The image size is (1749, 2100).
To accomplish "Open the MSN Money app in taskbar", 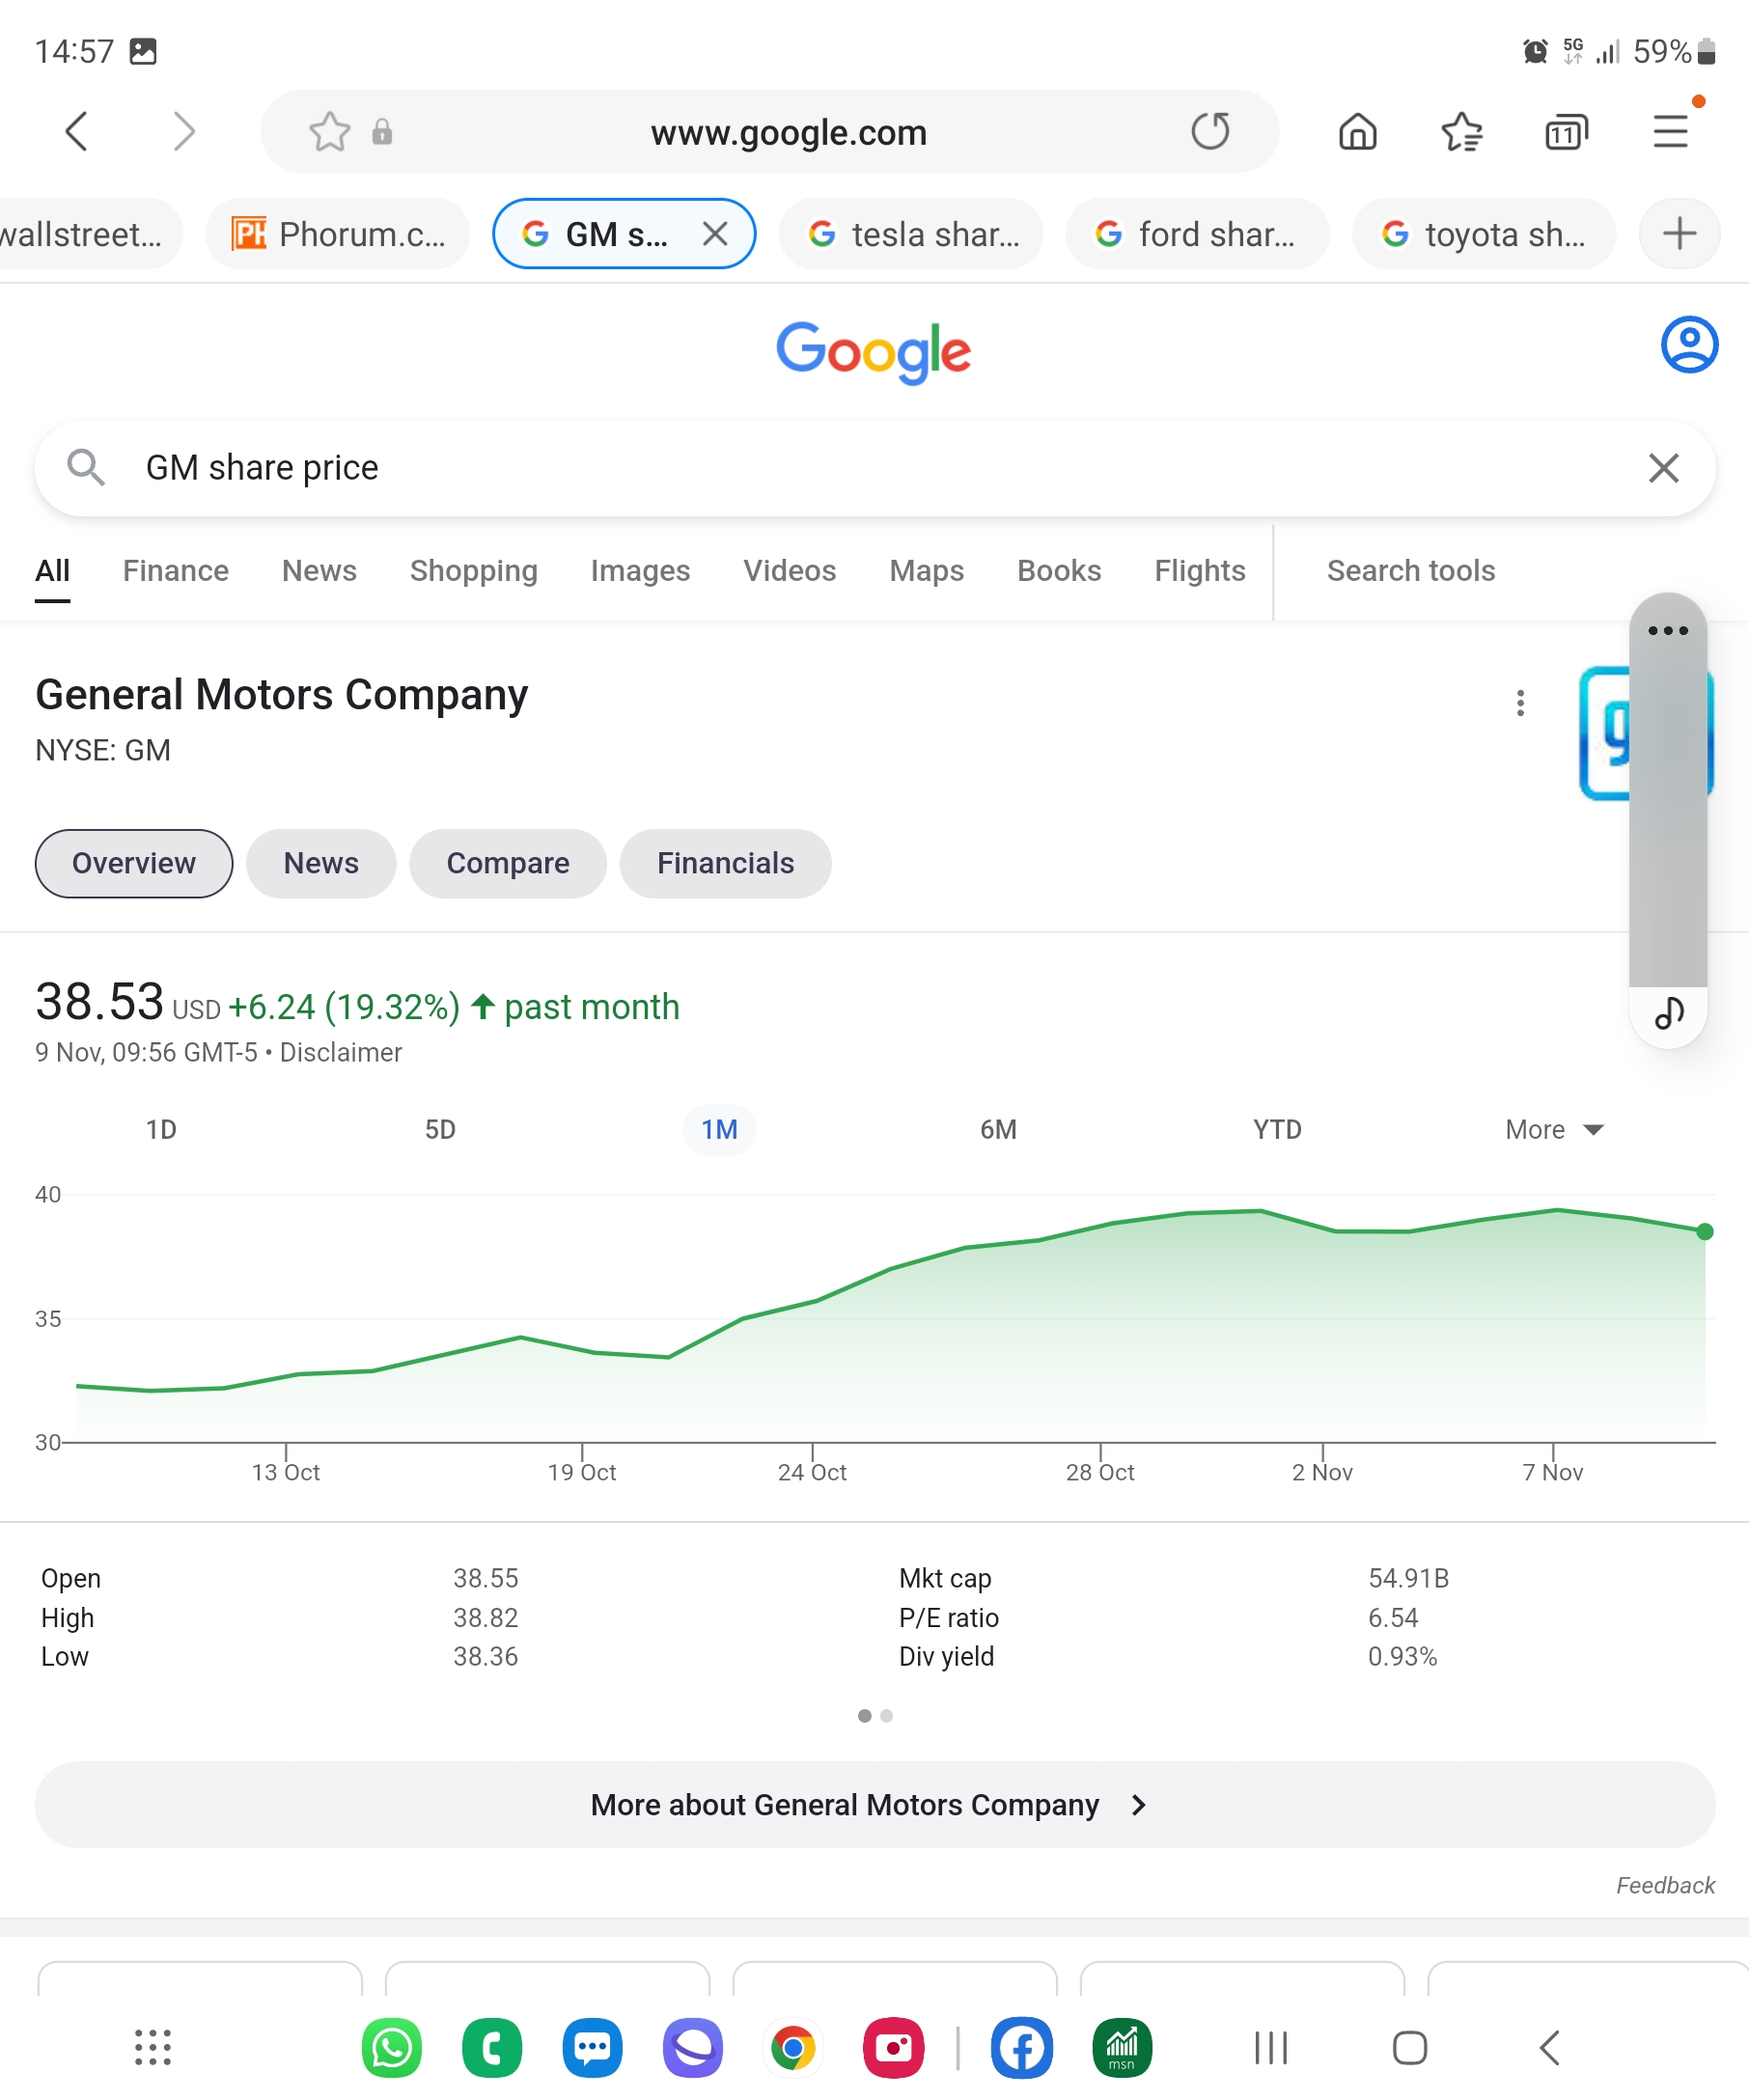I will click(1122, 2048).
